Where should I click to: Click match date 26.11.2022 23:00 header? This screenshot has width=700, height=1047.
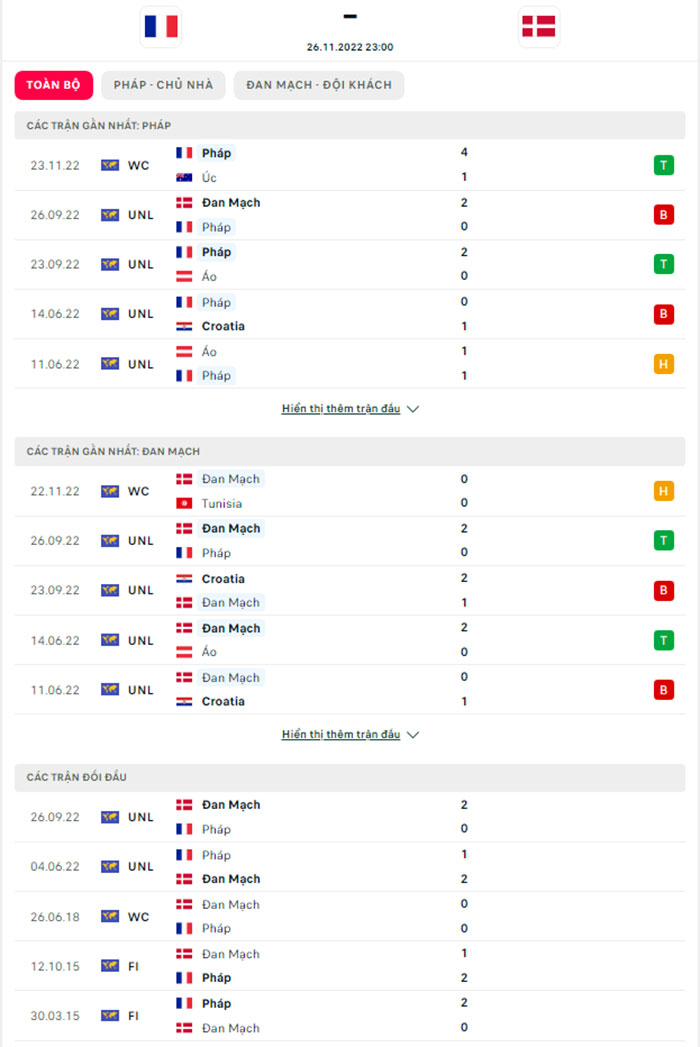(350, 47)
